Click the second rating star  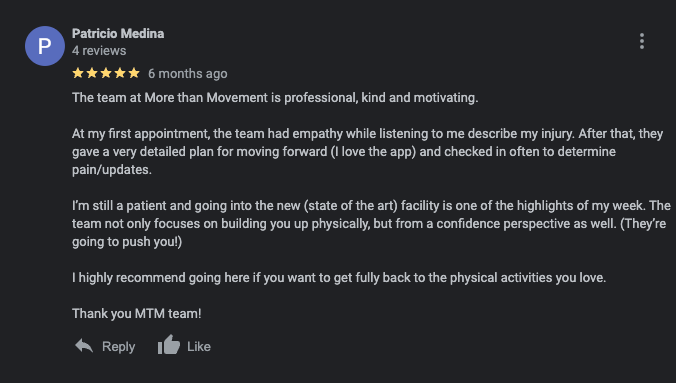pyautogui.click(x=92, y=73)
